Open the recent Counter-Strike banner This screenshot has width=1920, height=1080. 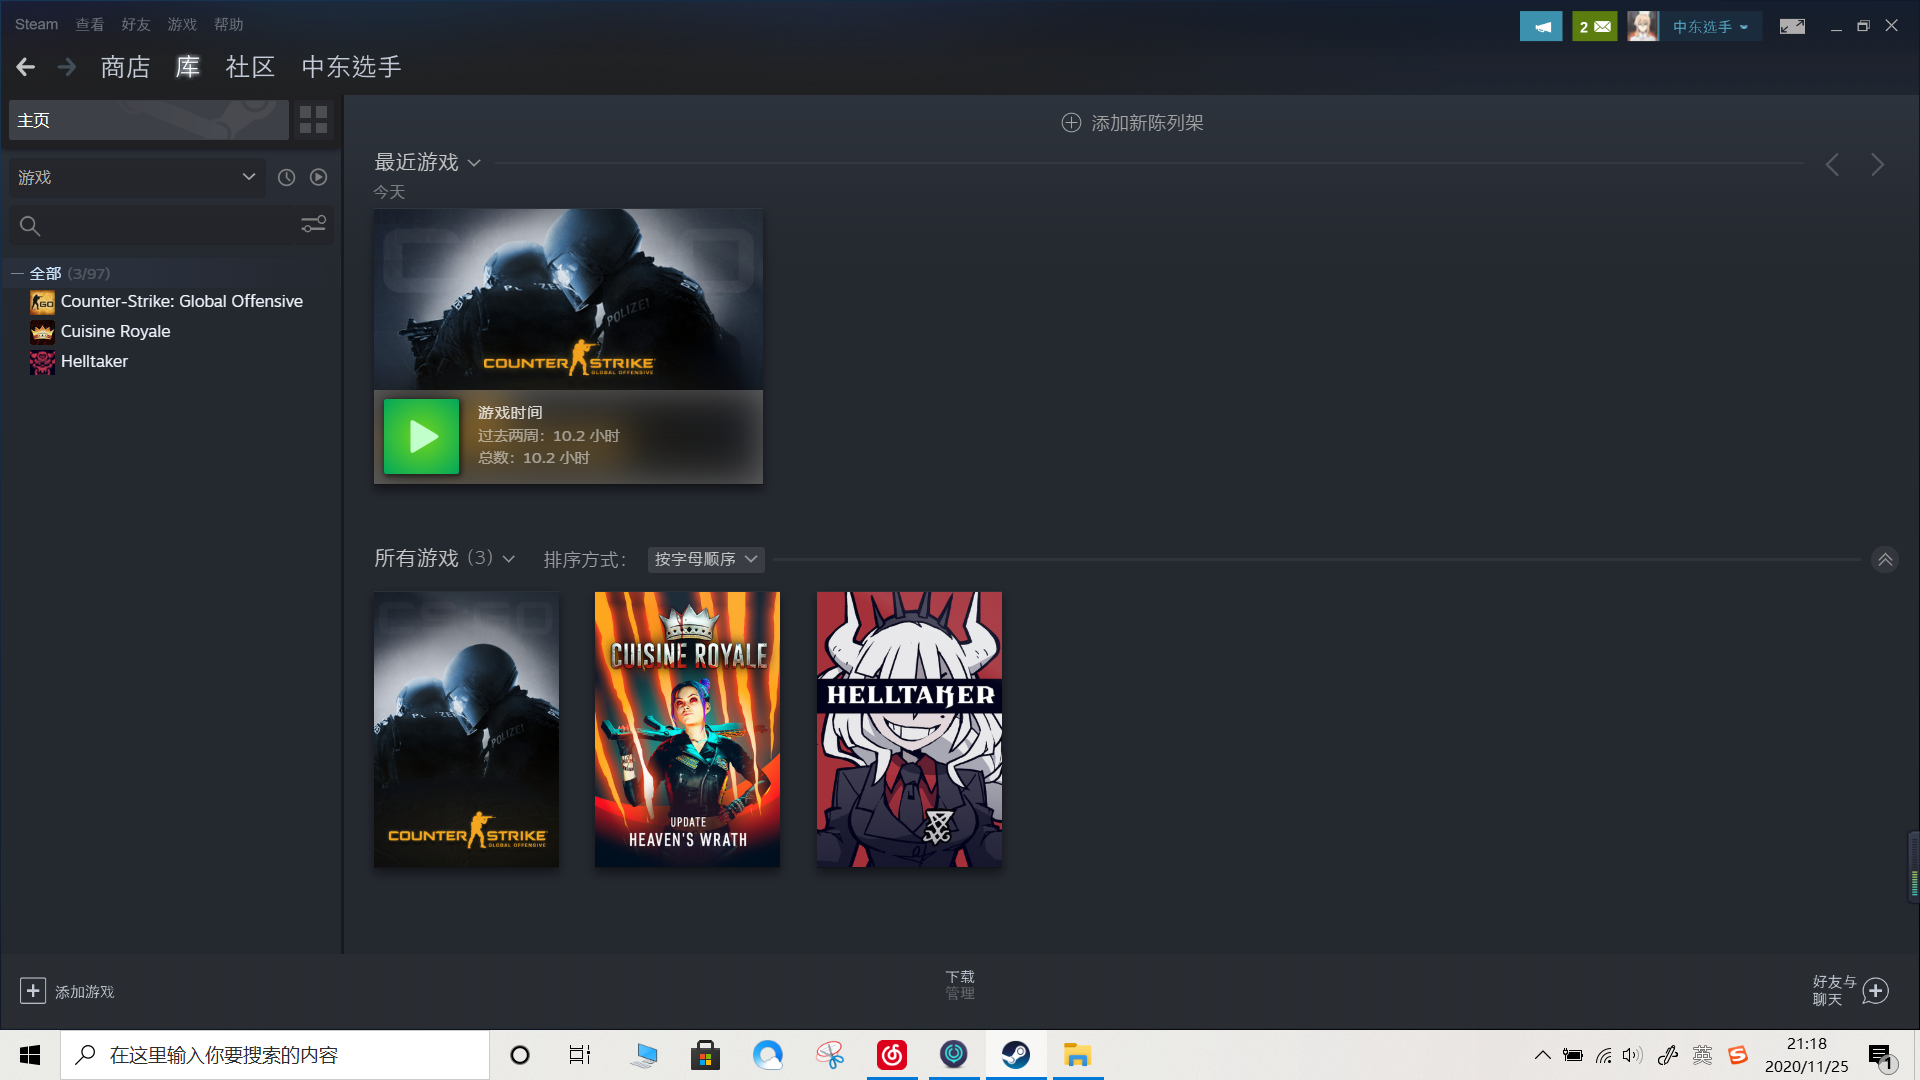coord(568,299)
